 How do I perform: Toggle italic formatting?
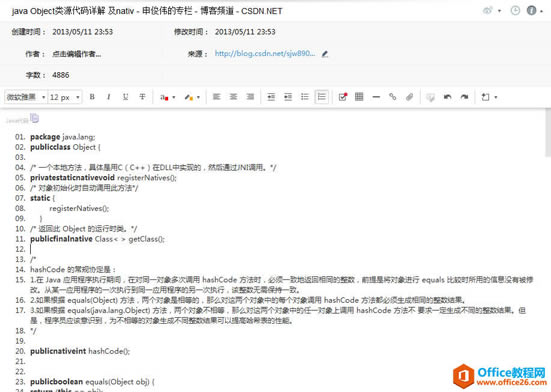(109, 97)
